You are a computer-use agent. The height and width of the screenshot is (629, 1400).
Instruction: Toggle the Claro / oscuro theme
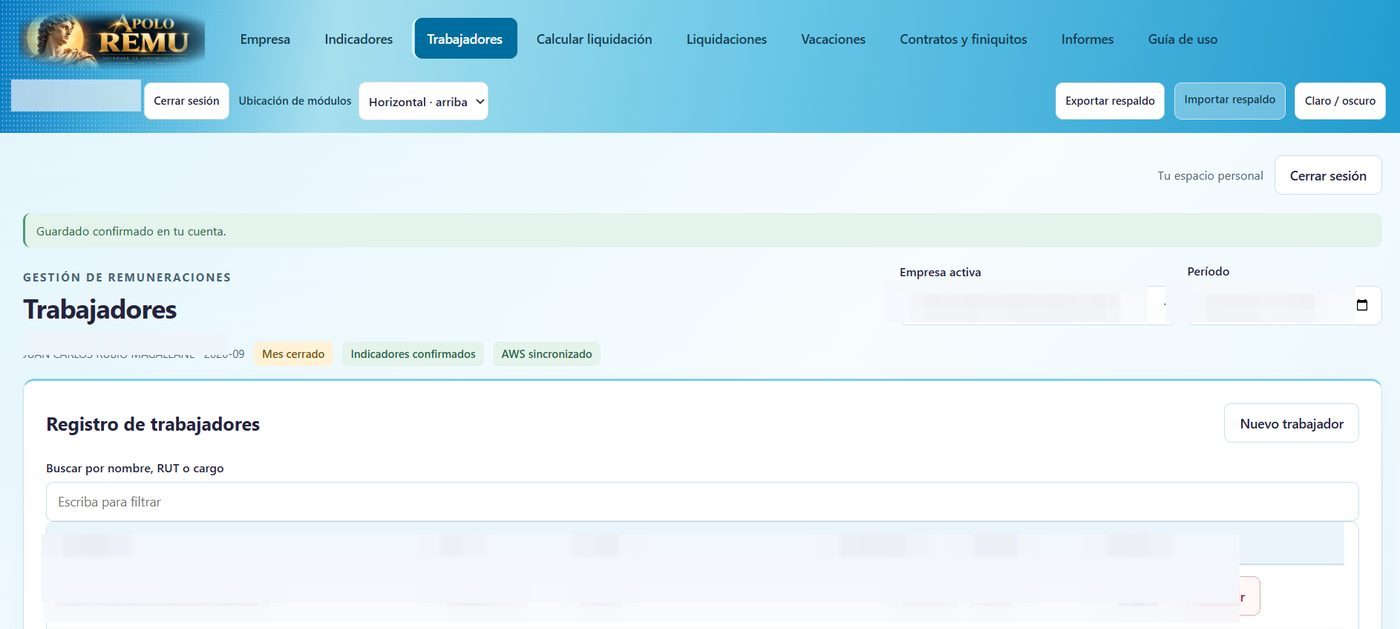[x=1340, y=101]
